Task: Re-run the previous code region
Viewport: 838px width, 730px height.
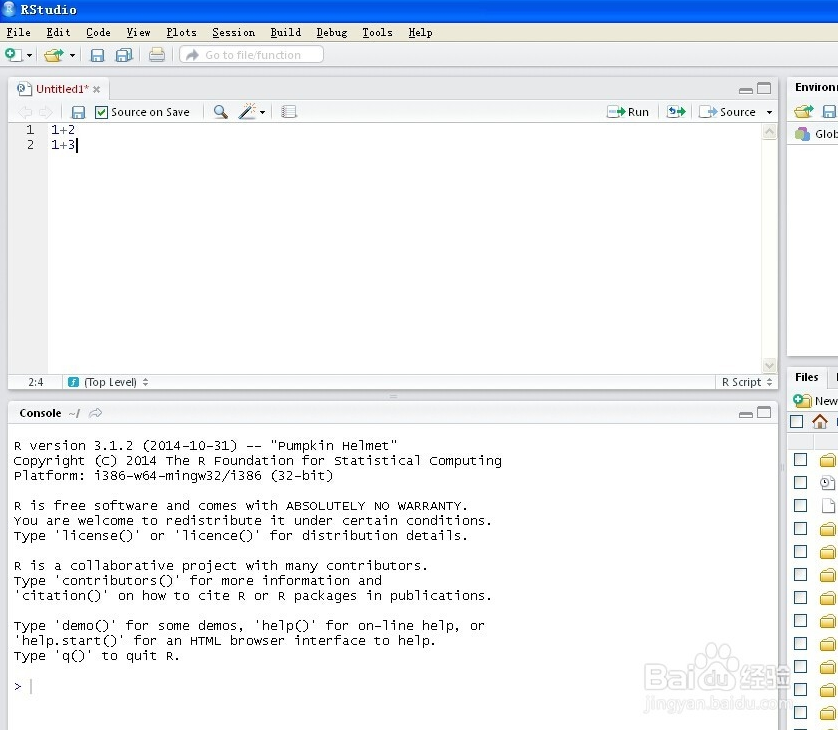Action: (676, 112)
